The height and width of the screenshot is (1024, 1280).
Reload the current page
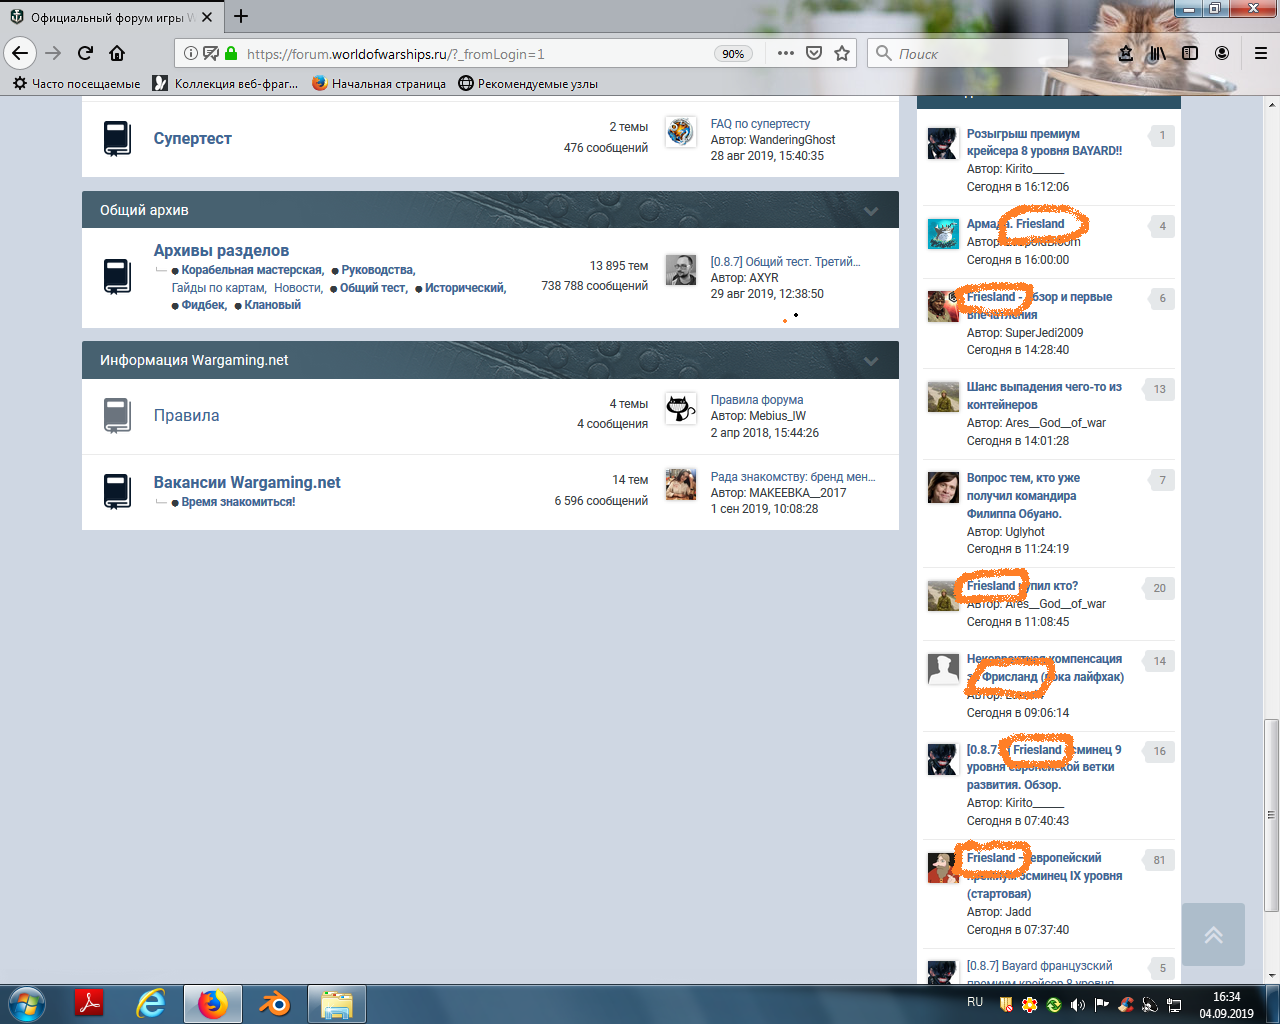86,53
